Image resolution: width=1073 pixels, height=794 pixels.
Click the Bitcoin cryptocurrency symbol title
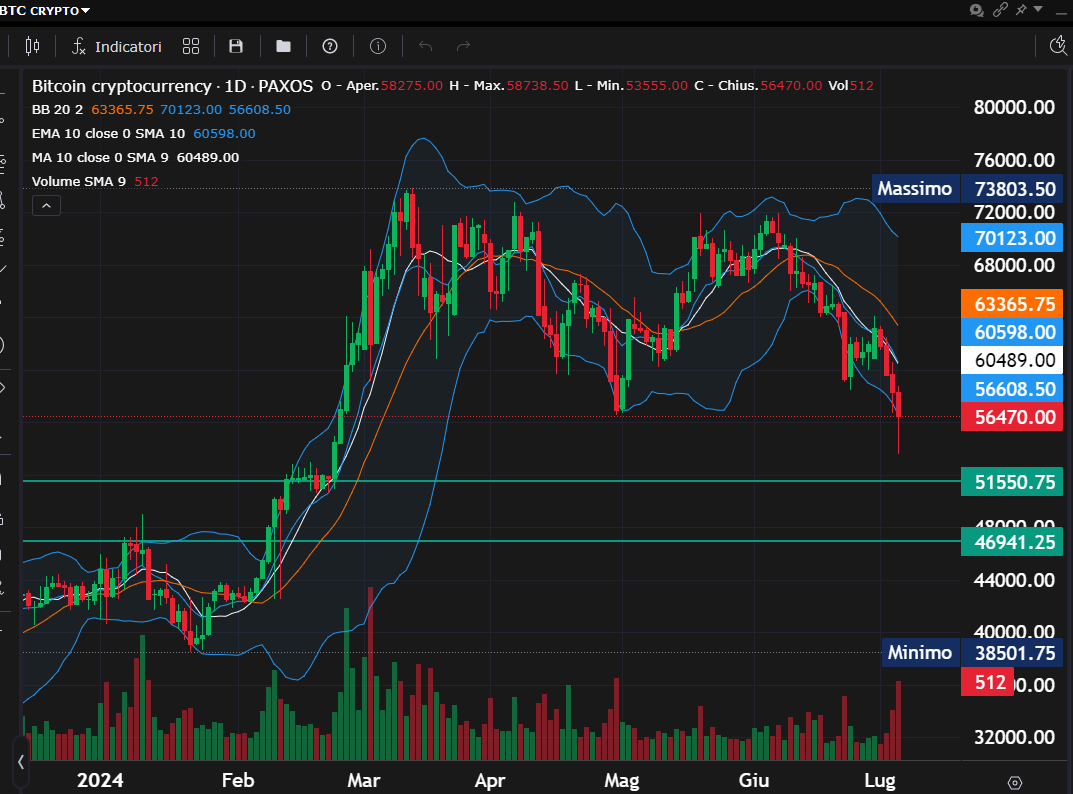point(121,86)
